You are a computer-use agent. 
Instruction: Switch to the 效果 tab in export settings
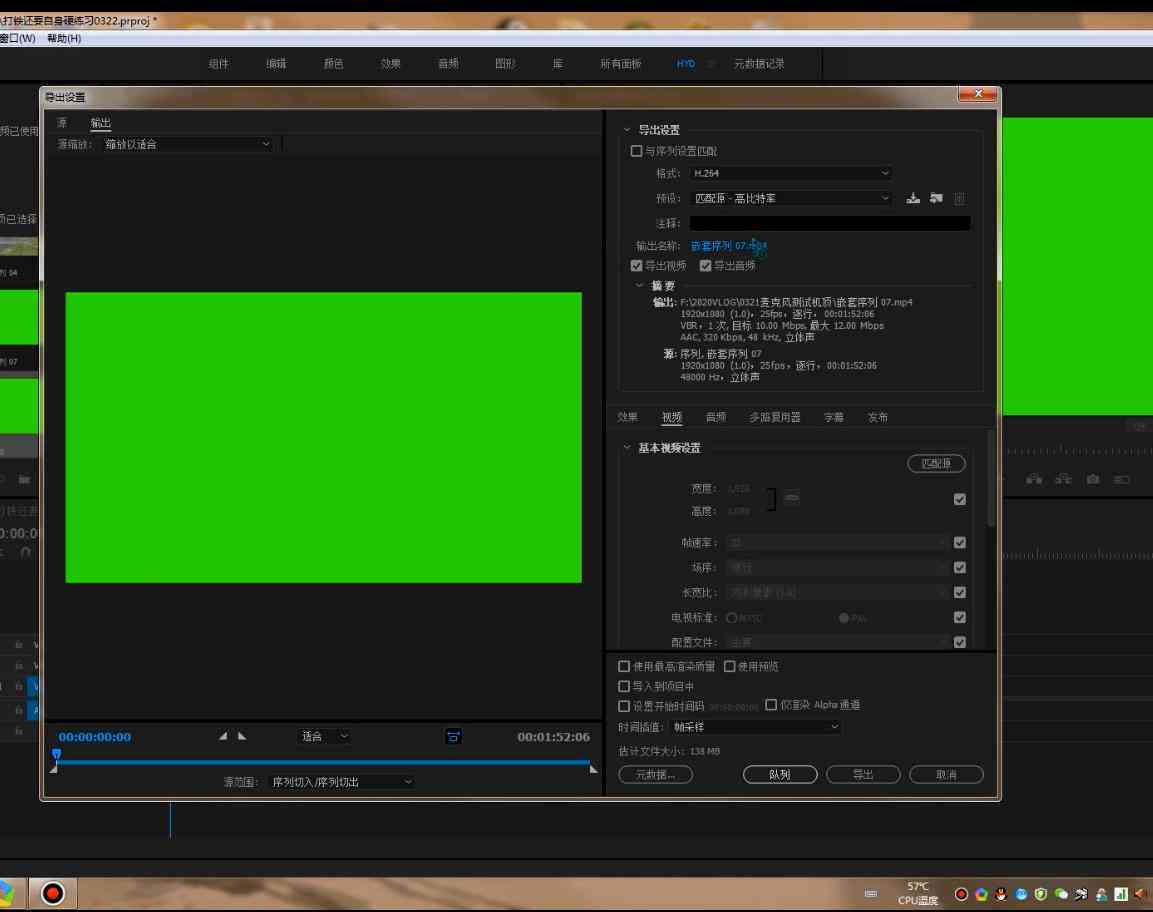click(x=627, y=417)
